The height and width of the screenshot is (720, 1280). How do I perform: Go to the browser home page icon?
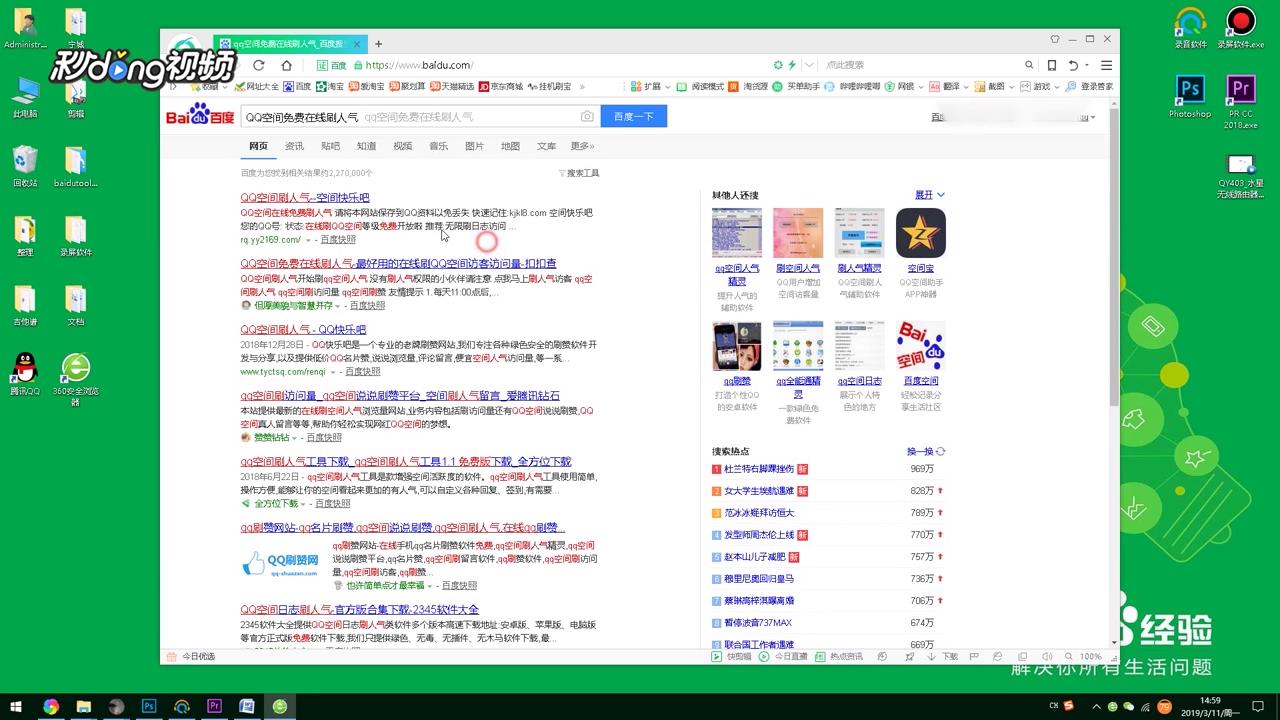286,65
